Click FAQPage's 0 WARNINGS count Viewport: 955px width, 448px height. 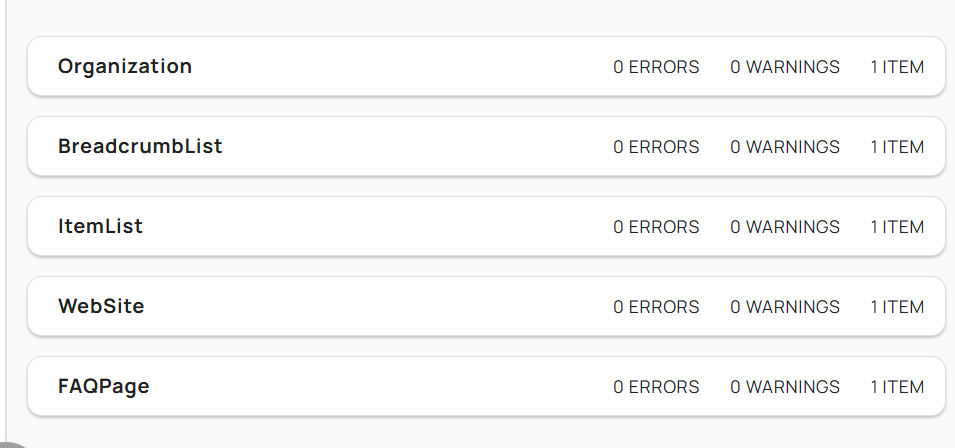click(x=785, y=387)
